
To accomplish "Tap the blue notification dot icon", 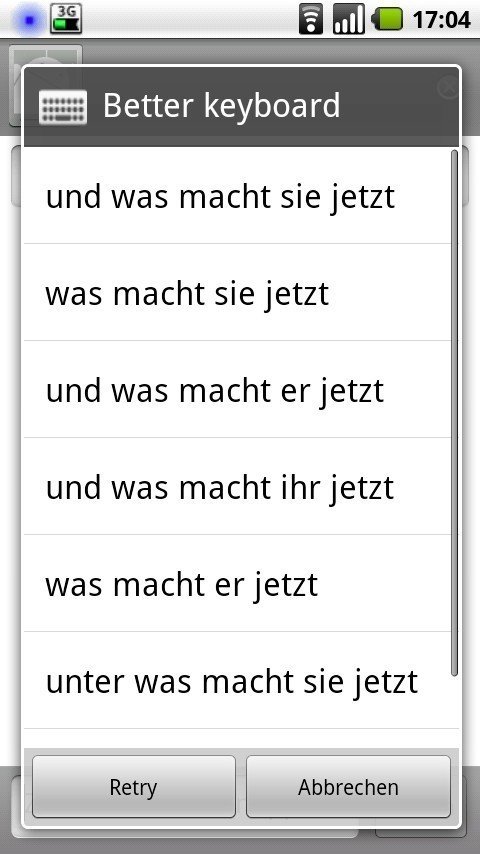I will [x=29, y=21].
